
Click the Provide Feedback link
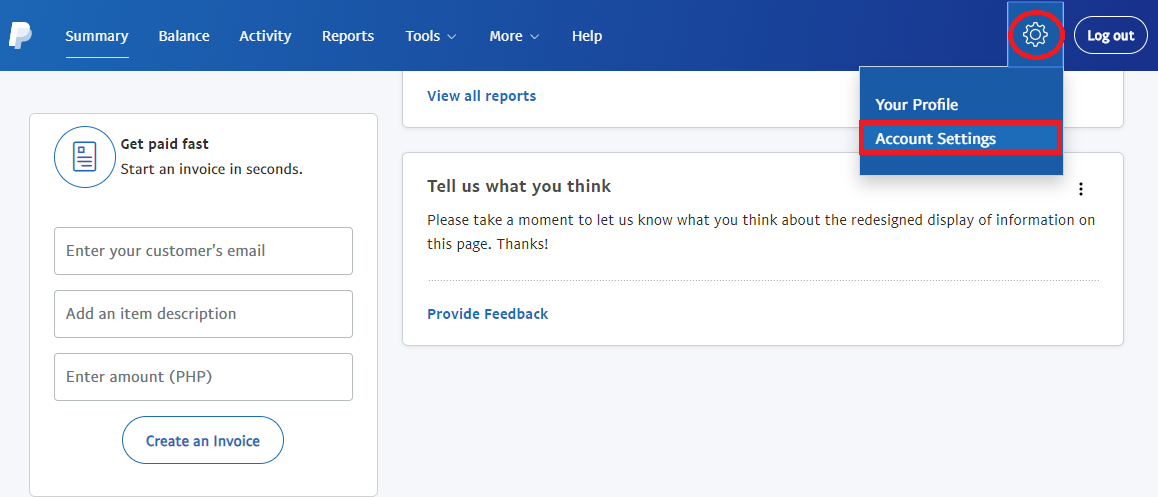pos(487,314)
